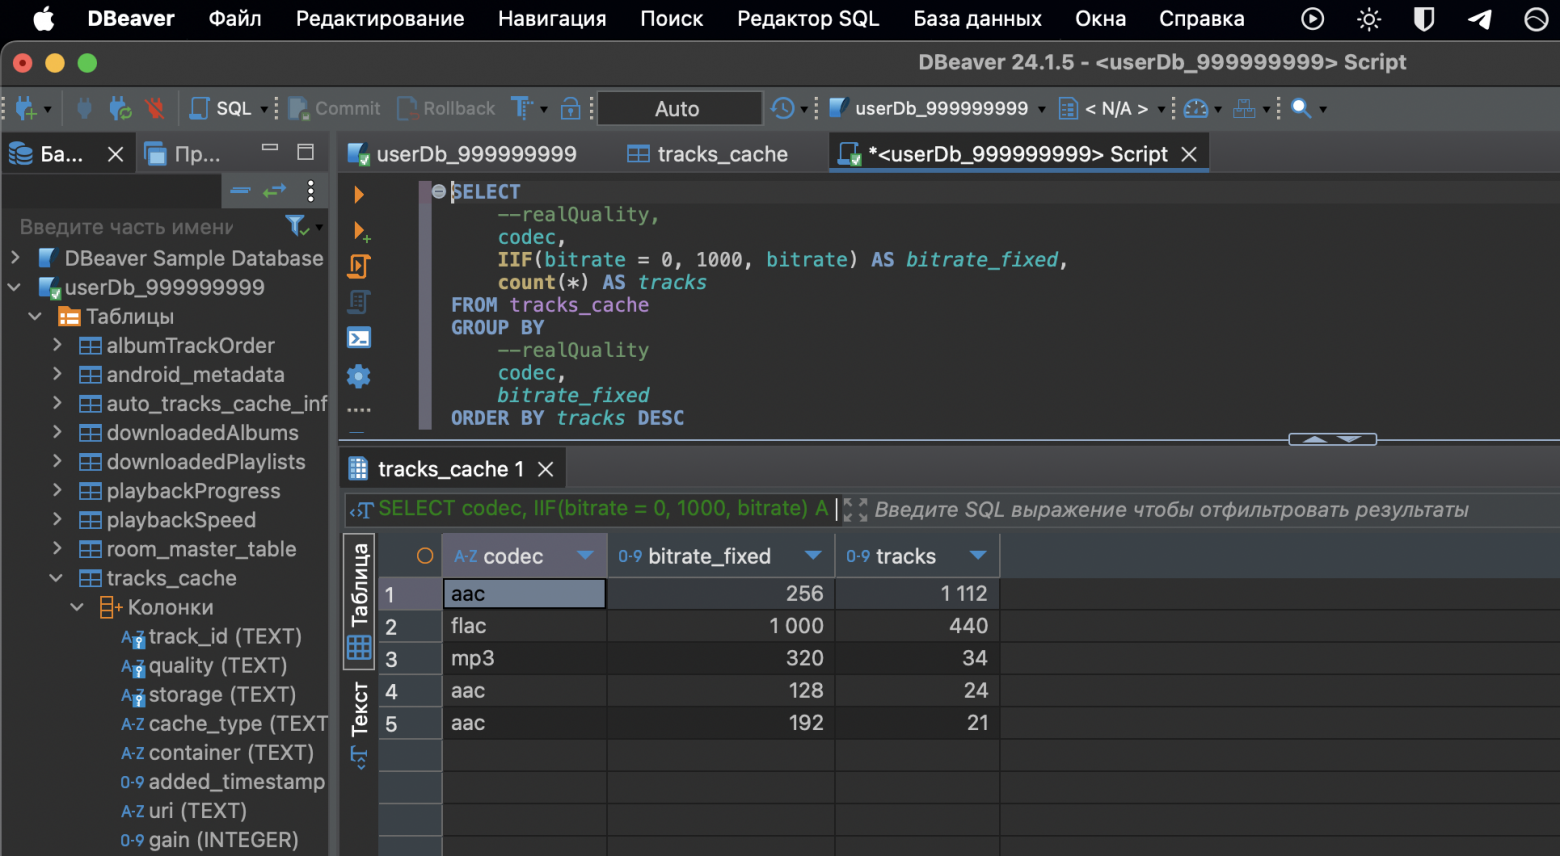Open the transaction log clock icon

783,108
